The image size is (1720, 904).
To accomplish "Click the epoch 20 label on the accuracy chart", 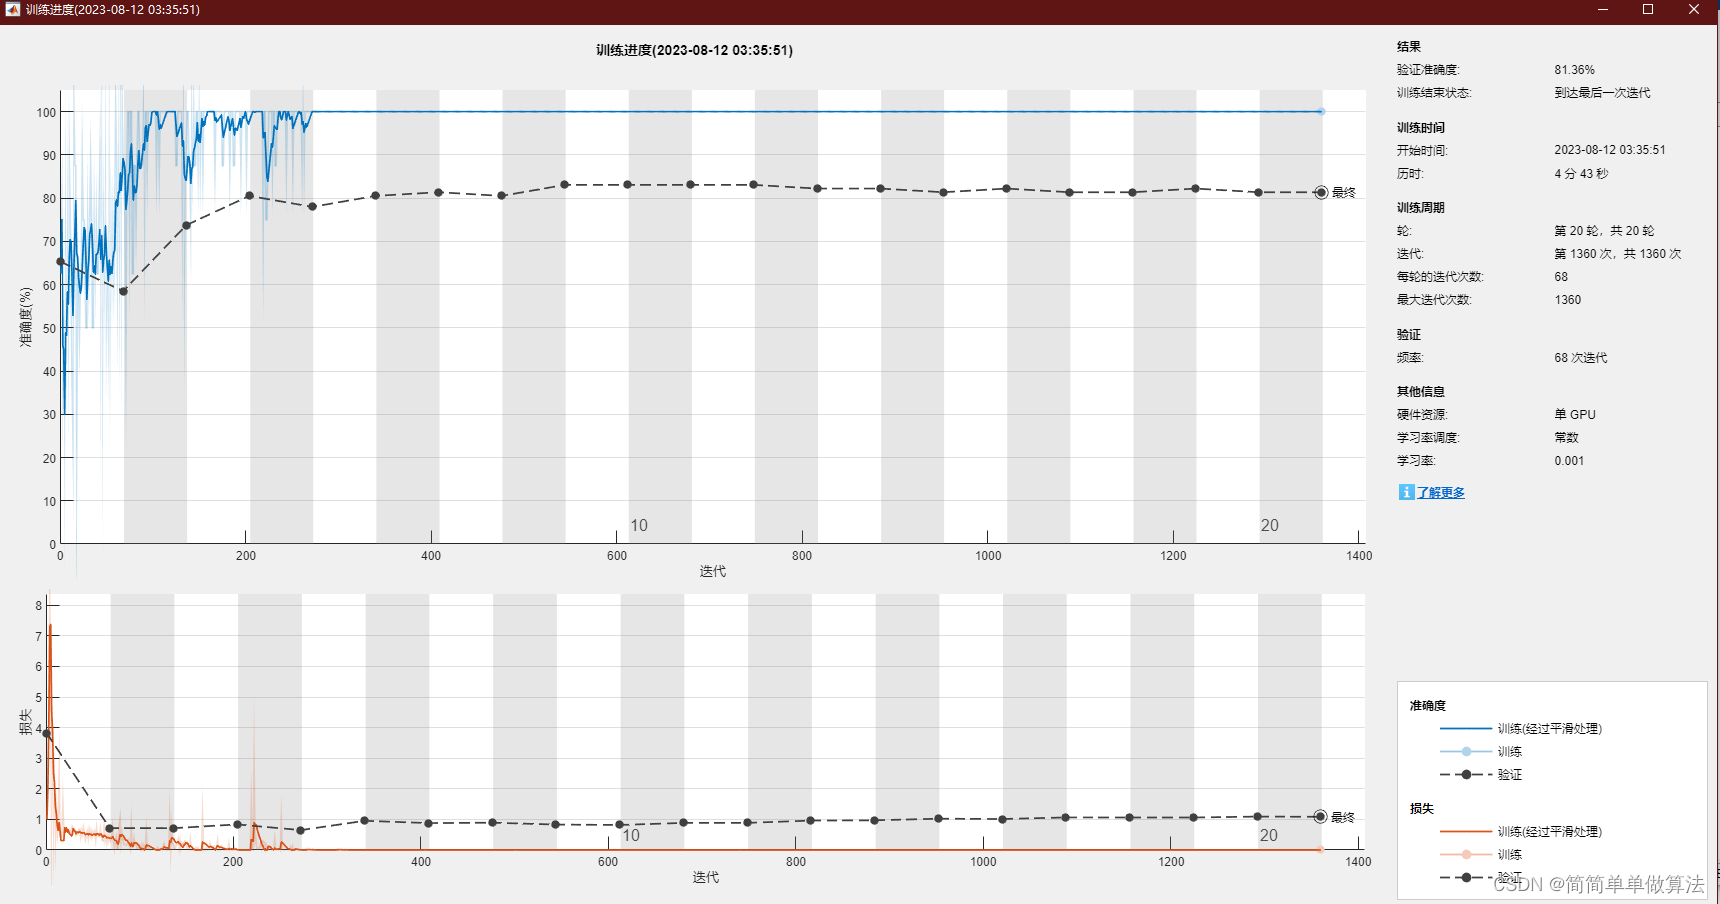I will pyautogui.click(x=1270, y=526).
